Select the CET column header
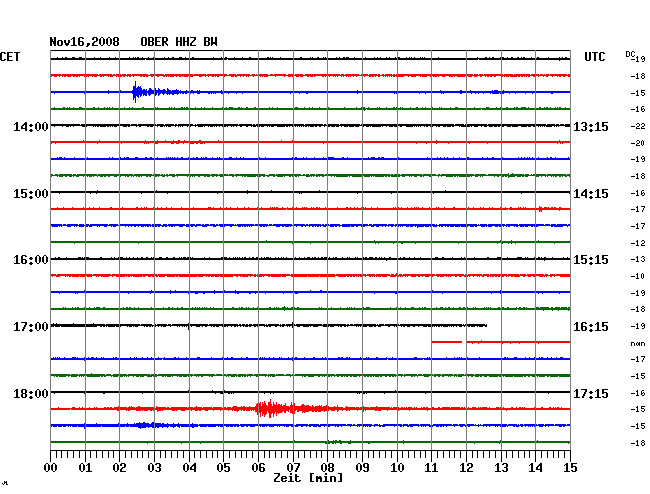This screenshot has height=494, width=650. [10, 57]
